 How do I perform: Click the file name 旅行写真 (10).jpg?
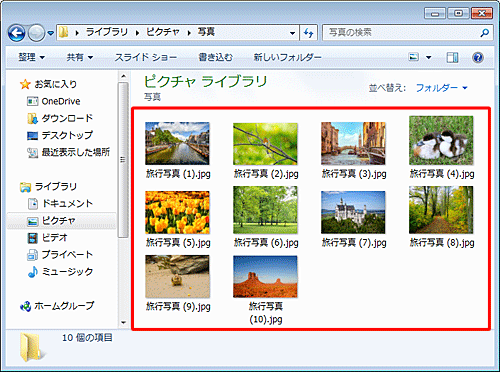click(266, 313)
